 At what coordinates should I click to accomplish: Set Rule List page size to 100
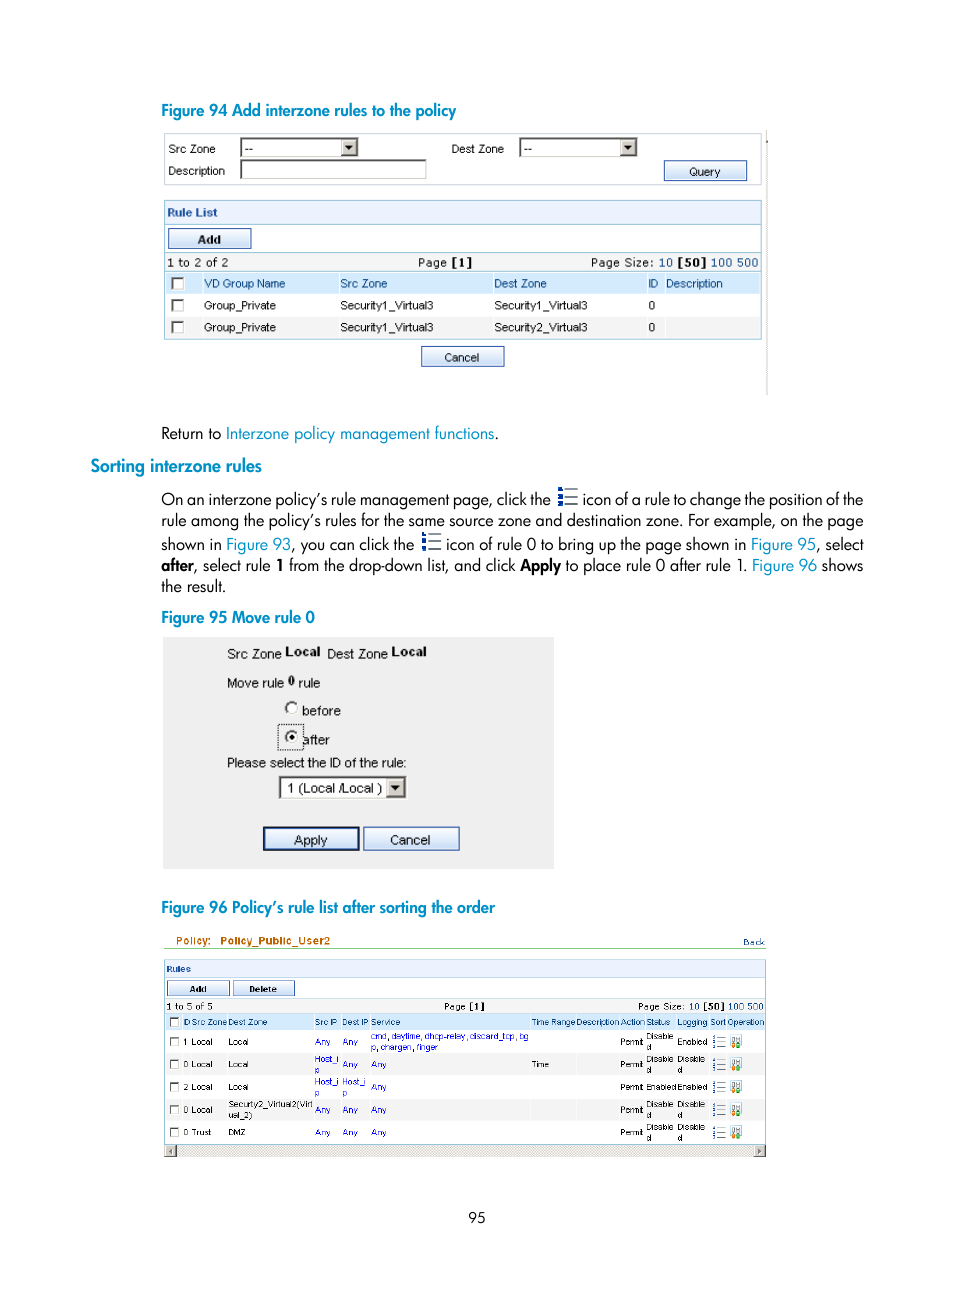(x=721, y=263)
